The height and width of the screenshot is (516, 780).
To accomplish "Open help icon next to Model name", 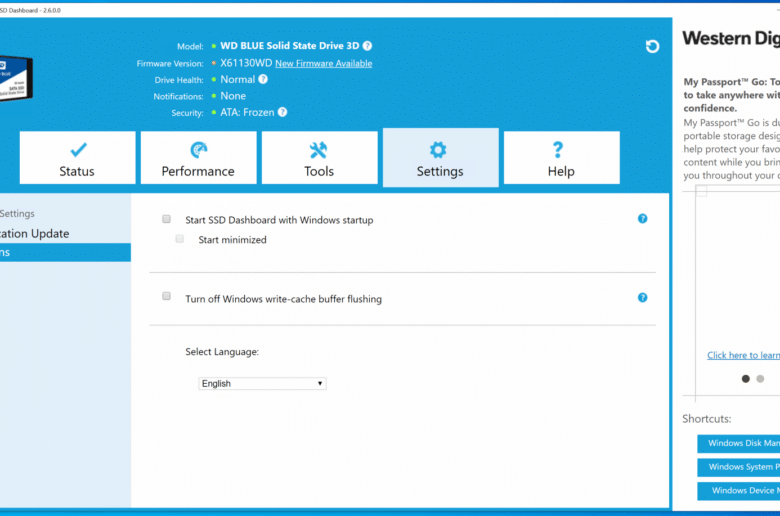I will pyautogui.click(x=367, y=46).
